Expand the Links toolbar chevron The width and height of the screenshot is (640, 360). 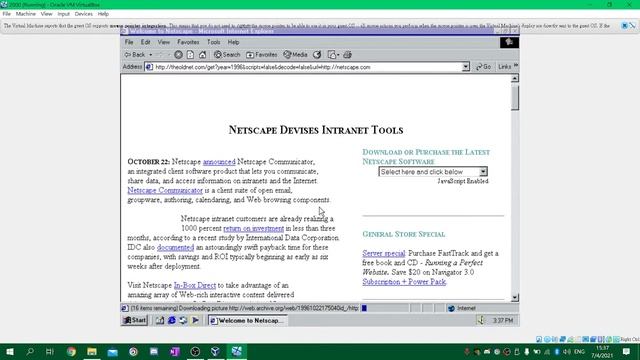pyautogui.click(x=516, y=66)
